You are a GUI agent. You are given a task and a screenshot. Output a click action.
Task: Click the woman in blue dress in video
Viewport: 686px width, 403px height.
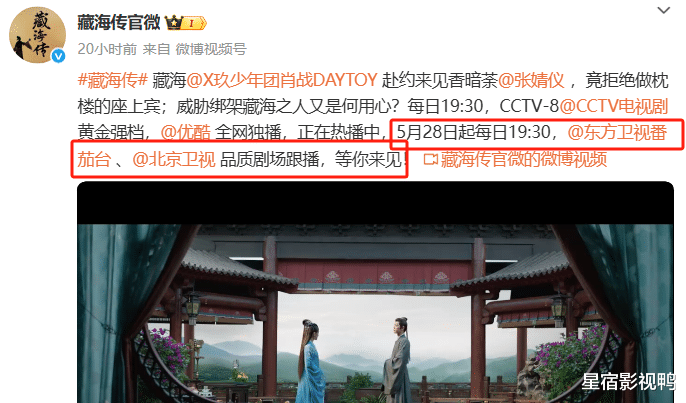[x=312, y=361]
